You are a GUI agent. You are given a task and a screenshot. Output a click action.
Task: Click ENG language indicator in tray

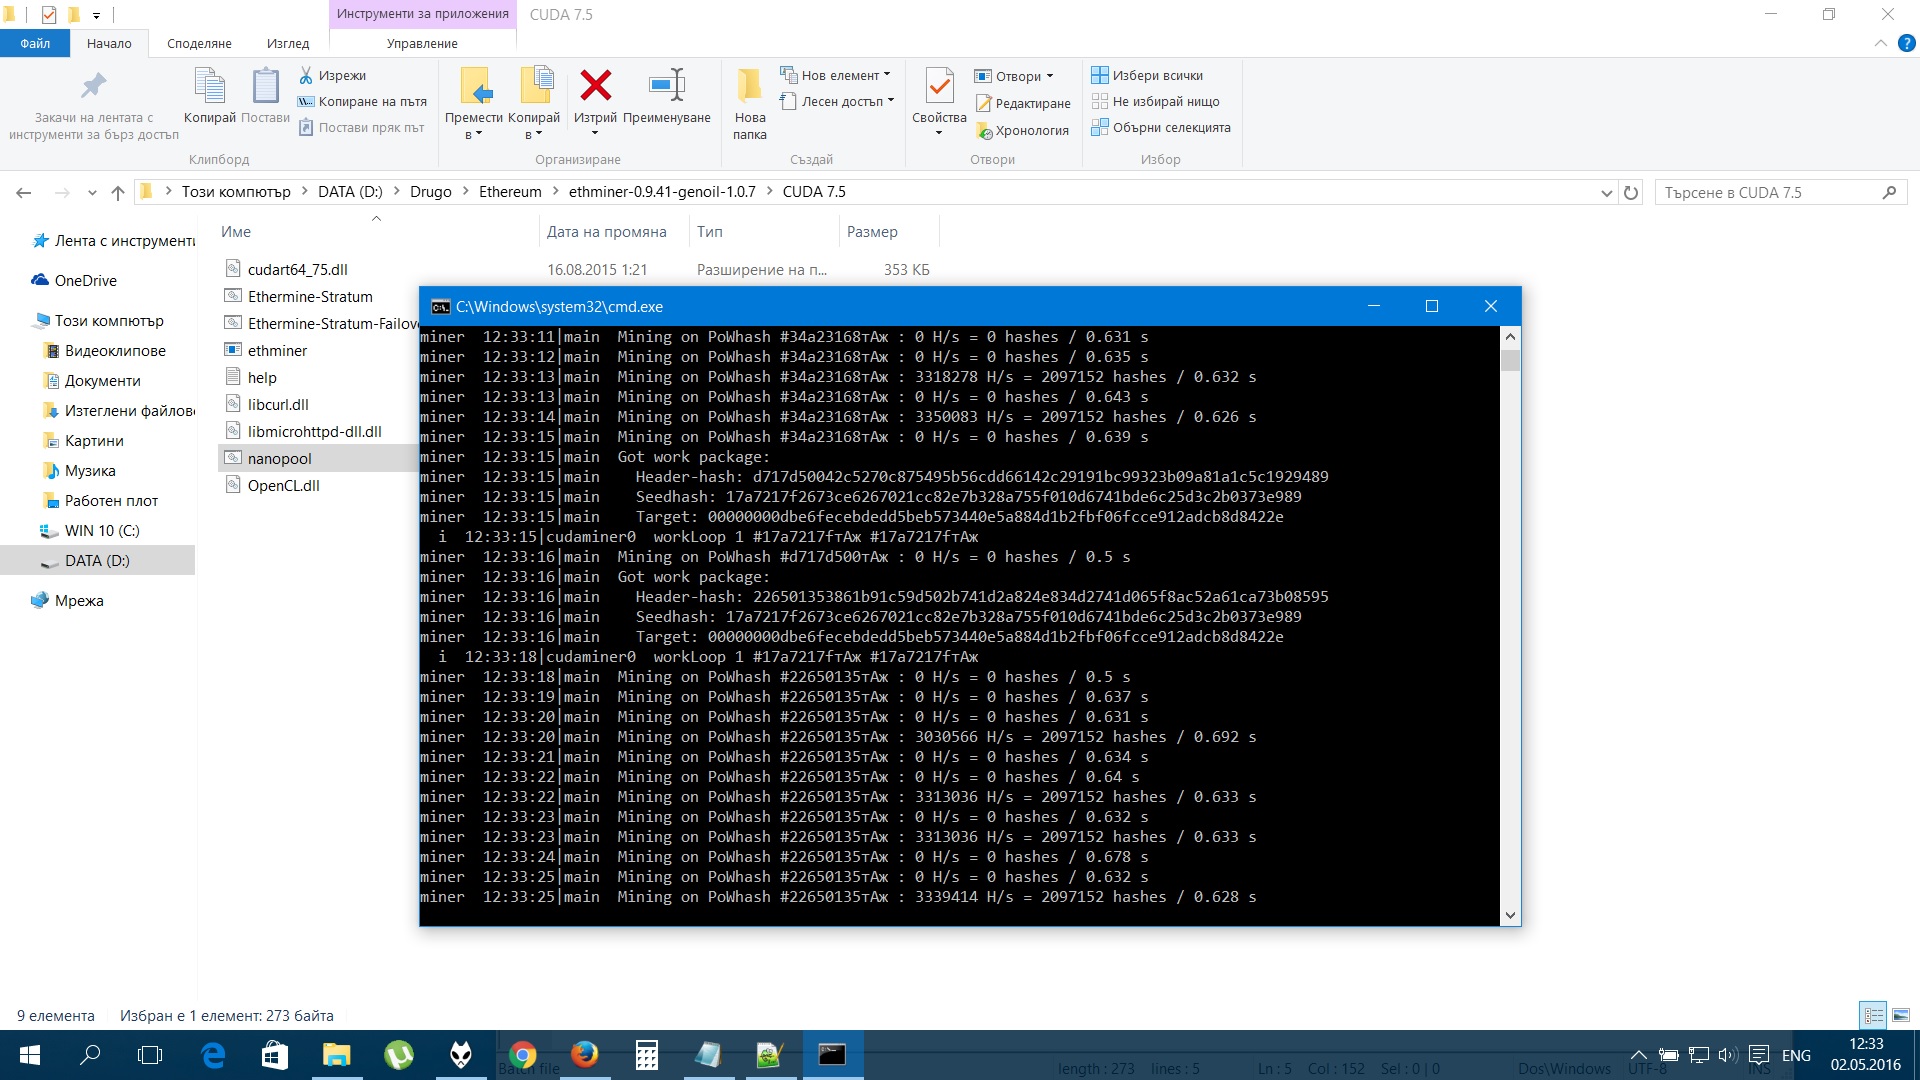coord(1796,1055)
